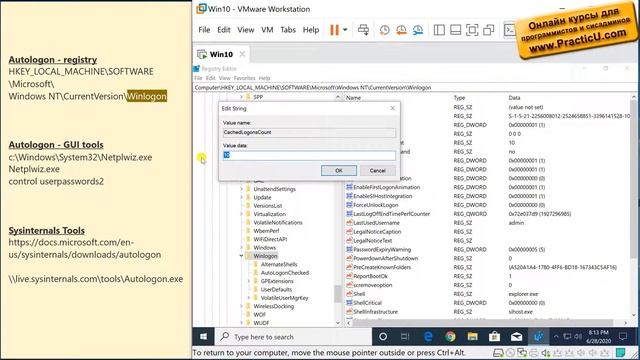Enter VMware full screen mode
640x360 pixels.
472,30
